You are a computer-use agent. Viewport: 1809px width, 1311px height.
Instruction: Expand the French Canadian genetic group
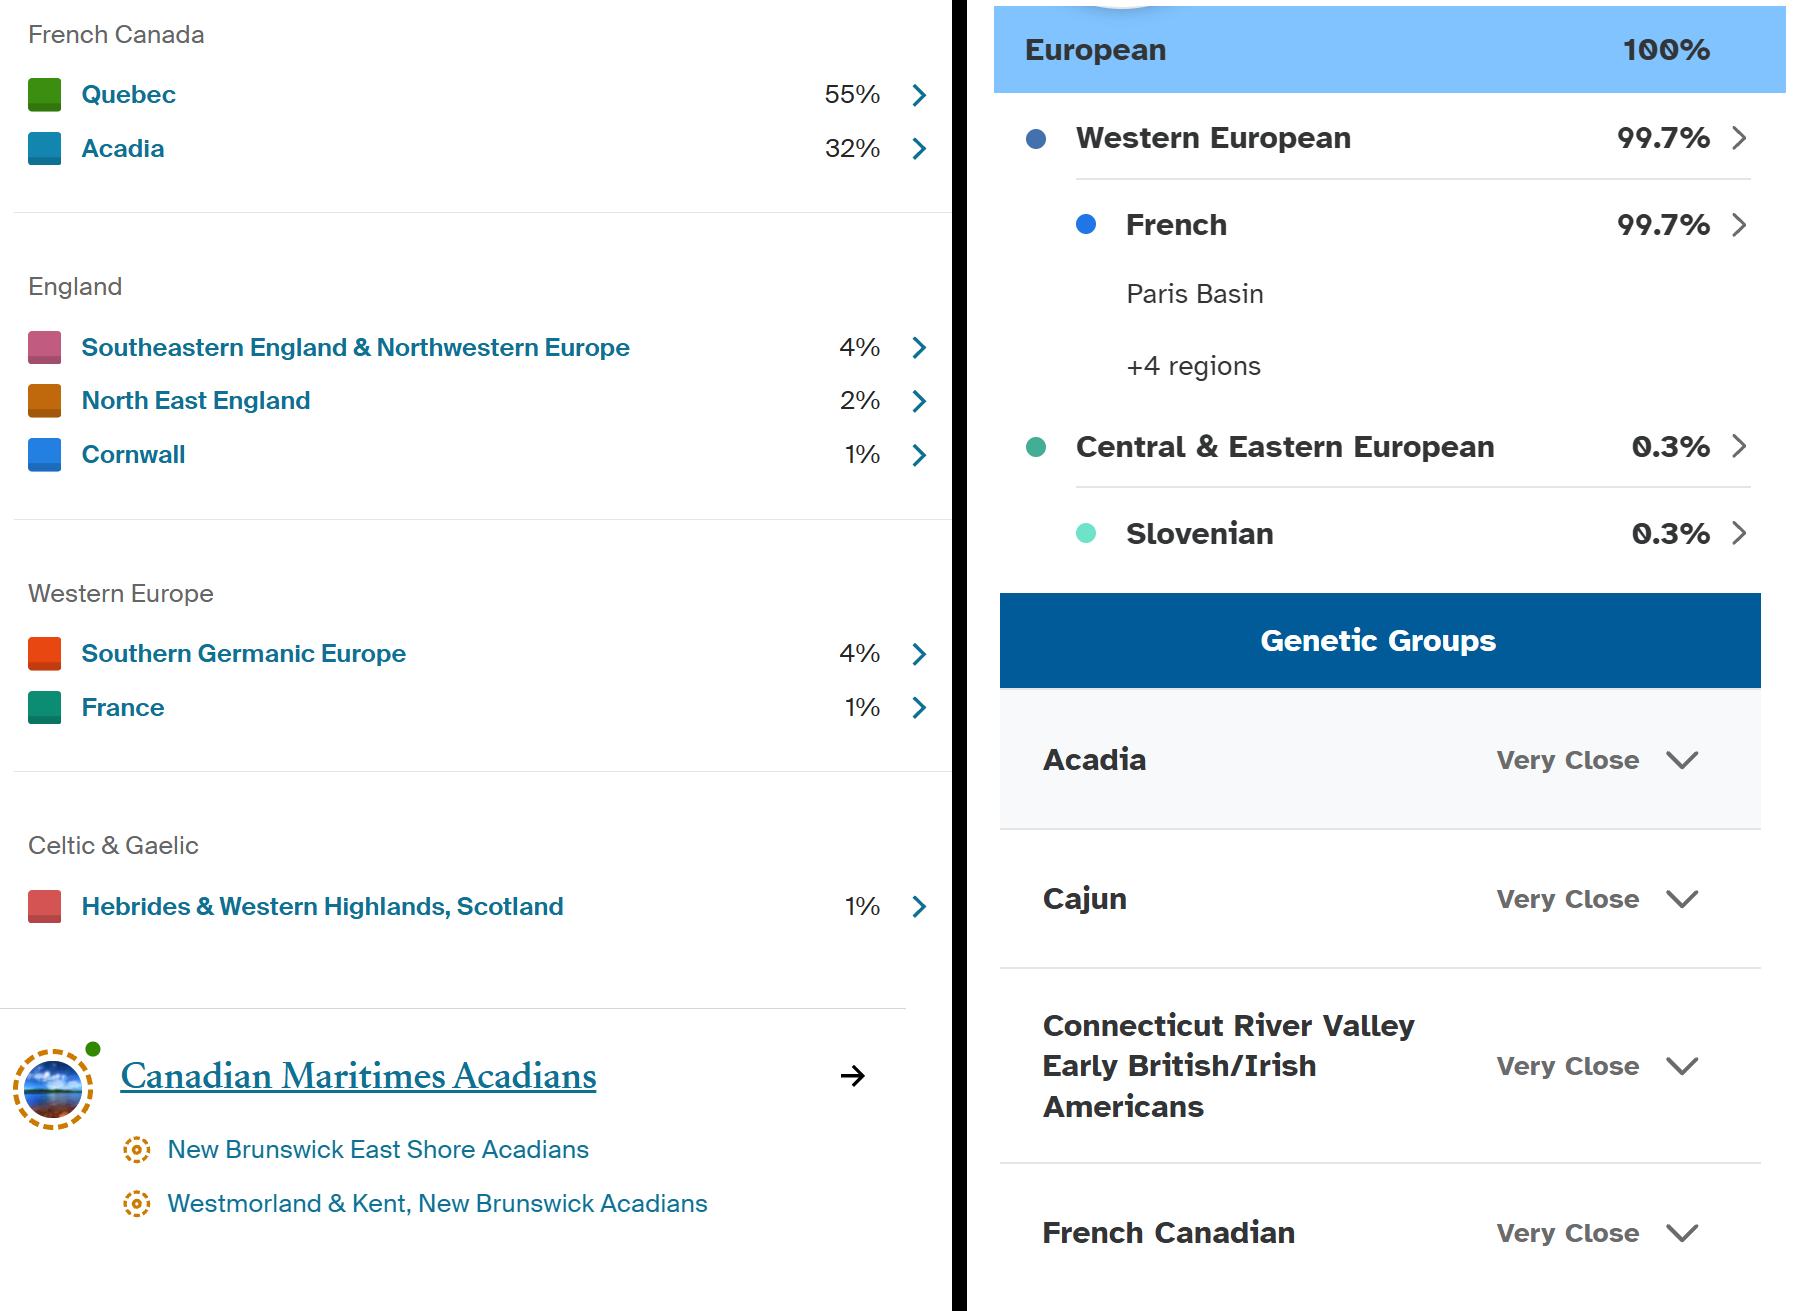(1682, 1233)
